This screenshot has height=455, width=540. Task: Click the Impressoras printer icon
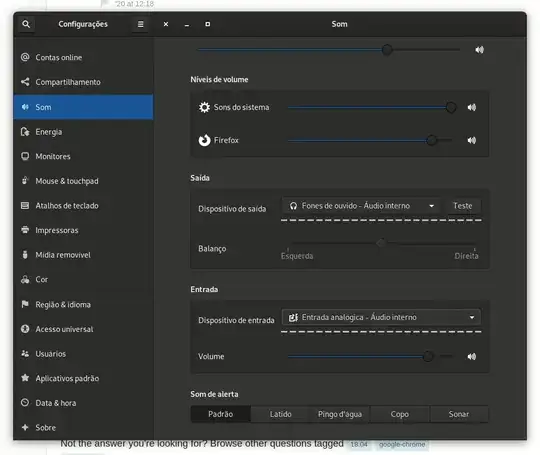pos(25,230)
